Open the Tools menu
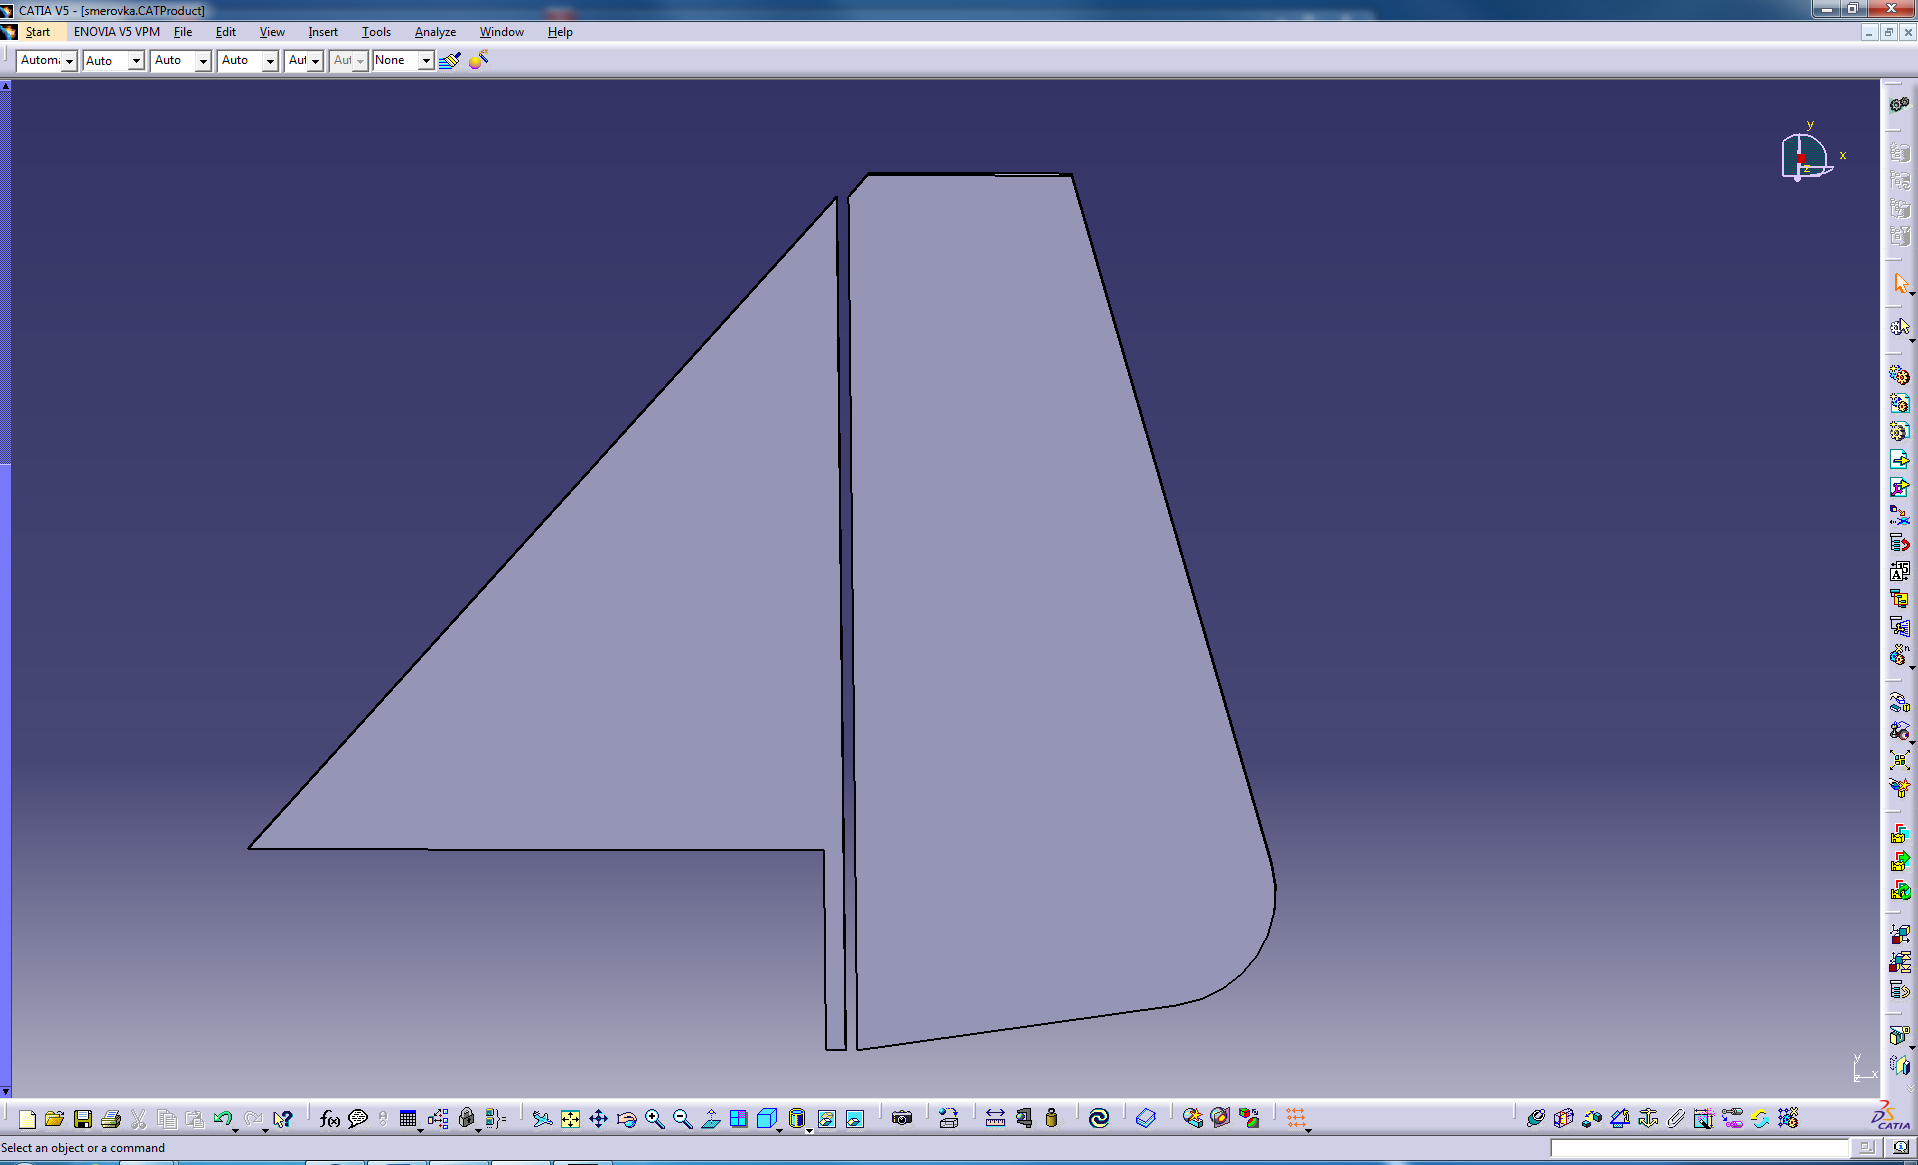Image resolution: width=1918 pixels, height=1165 pixels. 376,32
